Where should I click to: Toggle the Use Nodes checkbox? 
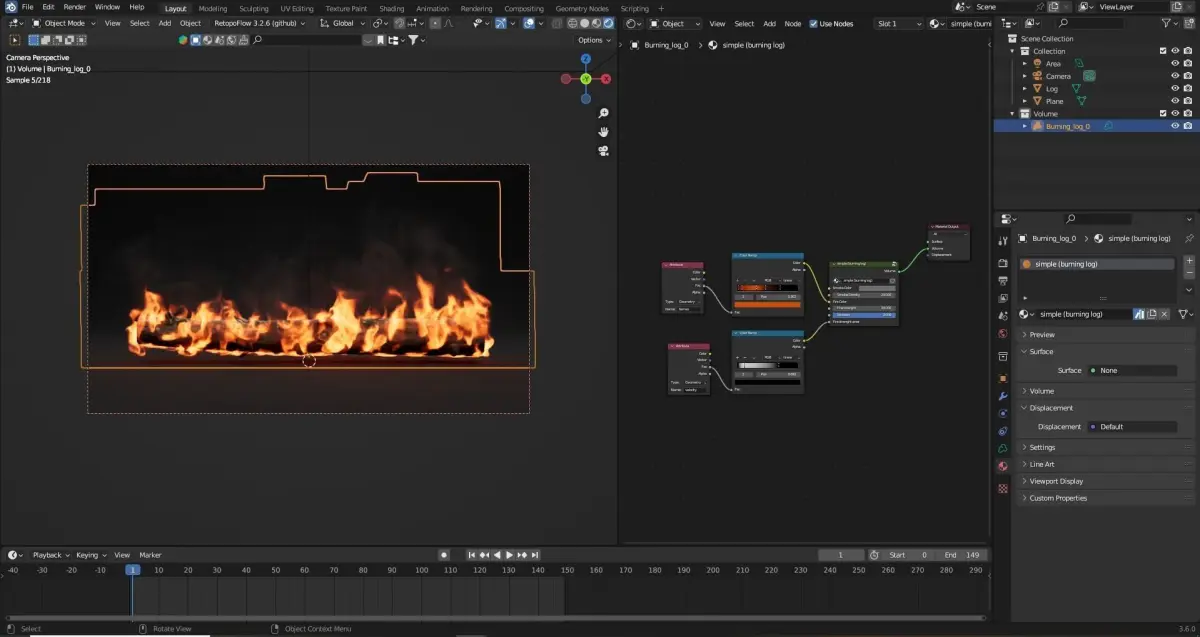tap(813, 23)
